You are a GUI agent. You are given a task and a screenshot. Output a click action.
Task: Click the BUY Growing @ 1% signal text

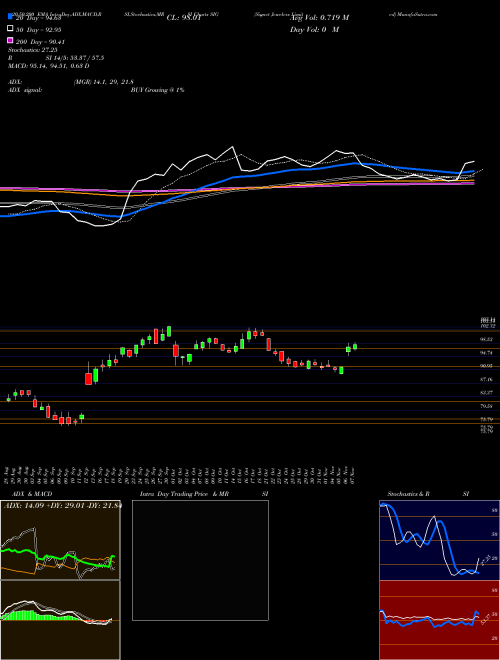click(x=157, y=90)
